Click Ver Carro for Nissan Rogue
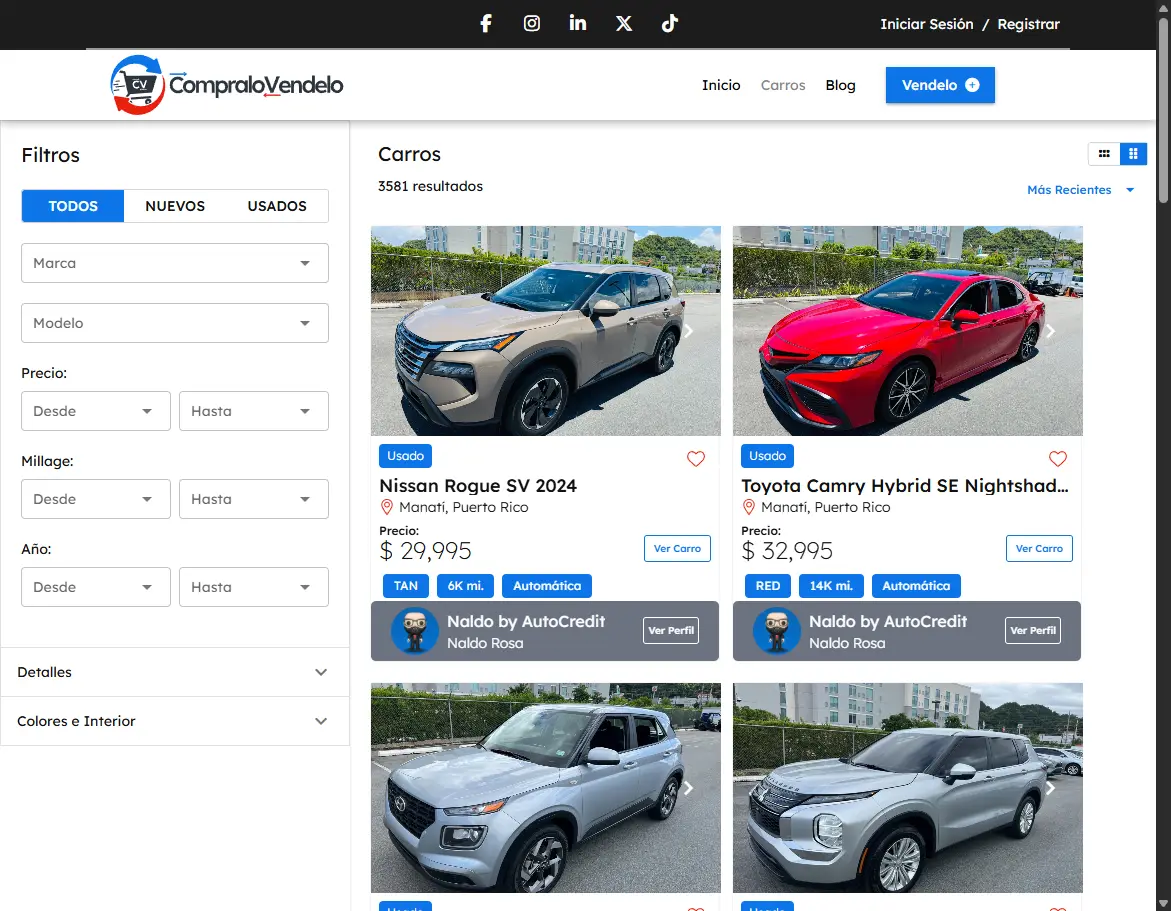Viewport: 1171px width, 911px height. [x=677, y=548]
